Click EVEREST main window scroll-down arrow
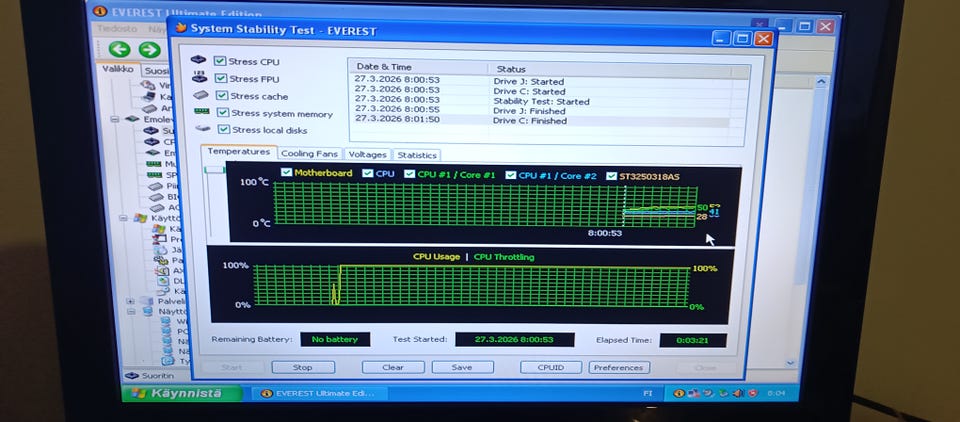The image size is (960, 422). pos(790,363)
